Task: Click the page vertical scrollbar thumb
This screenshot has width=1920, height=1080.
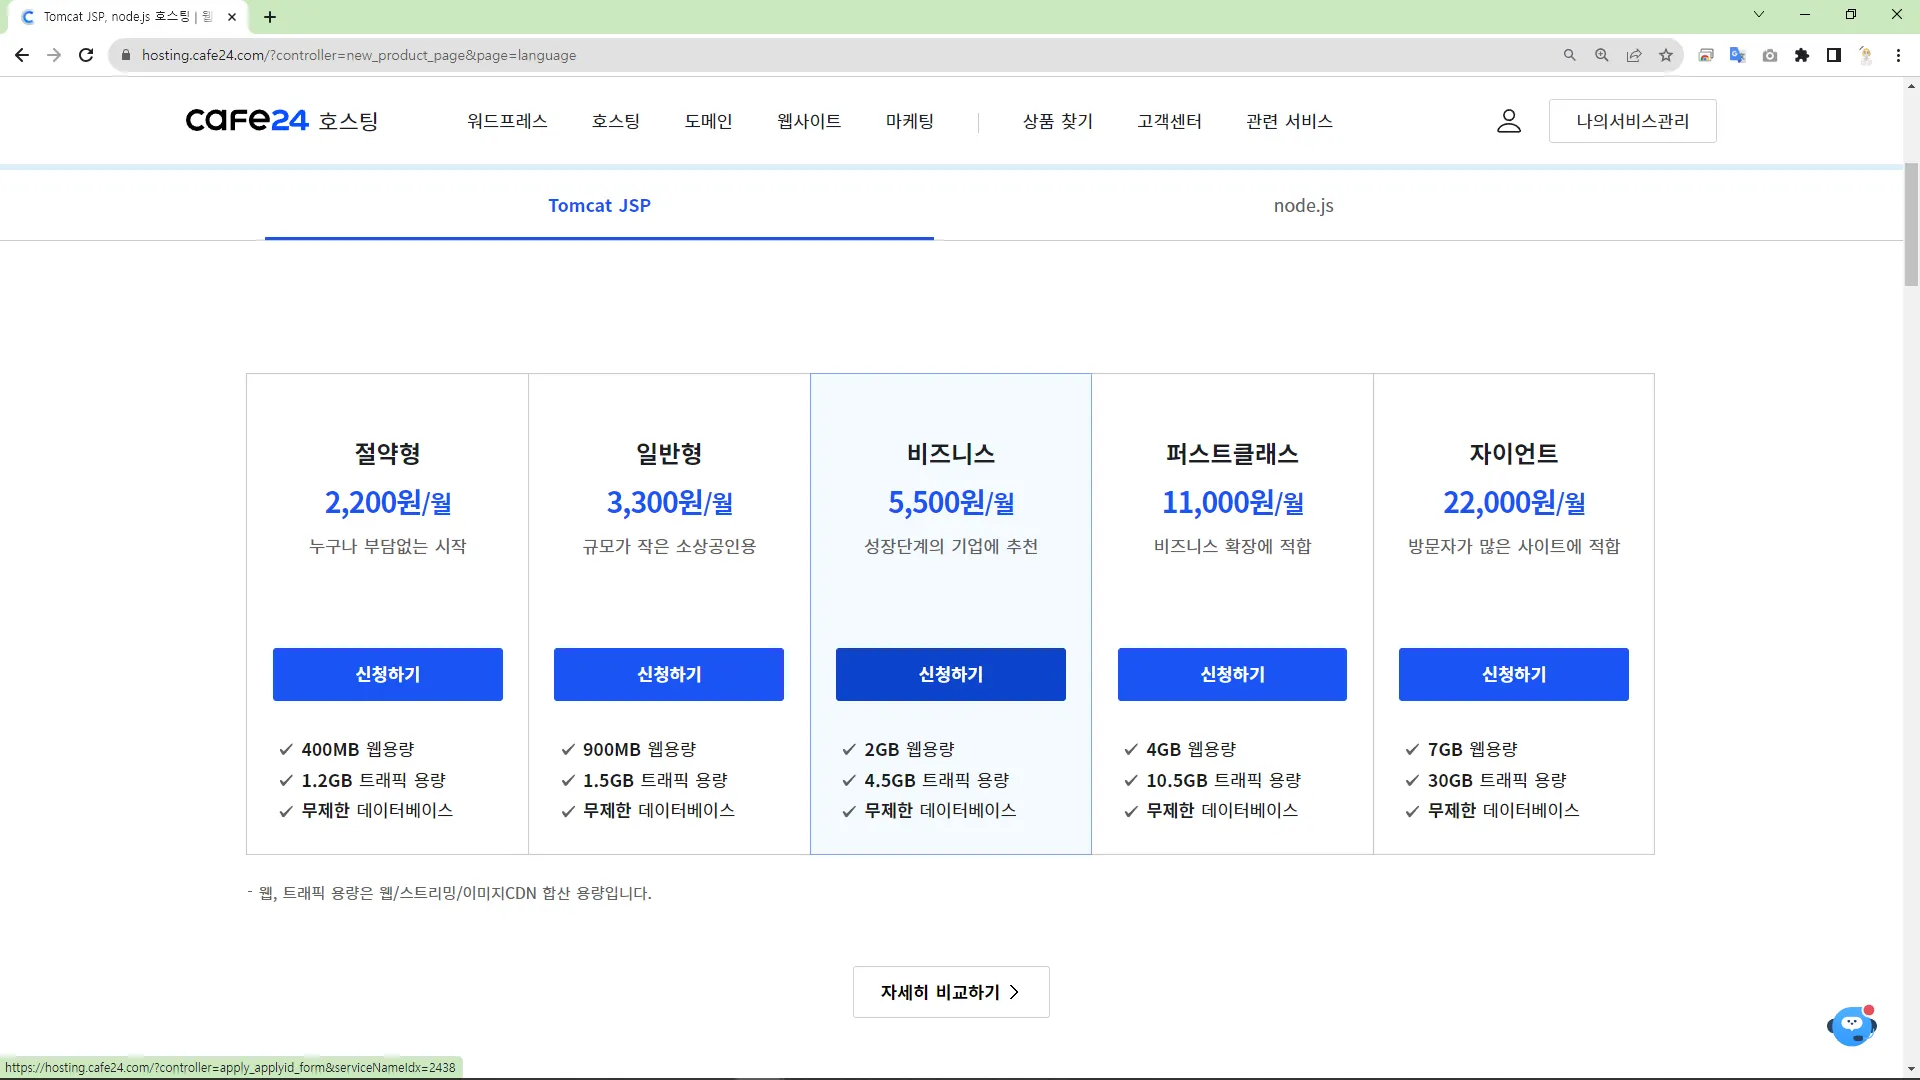Action: pyautogui.click(x=1911, y=225)
